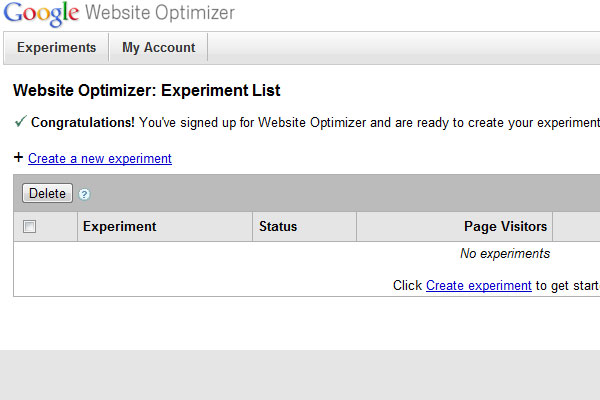The image size is (600, 400).
Task: Sort by the Experiment column header
Action: (x=120, y=227)
